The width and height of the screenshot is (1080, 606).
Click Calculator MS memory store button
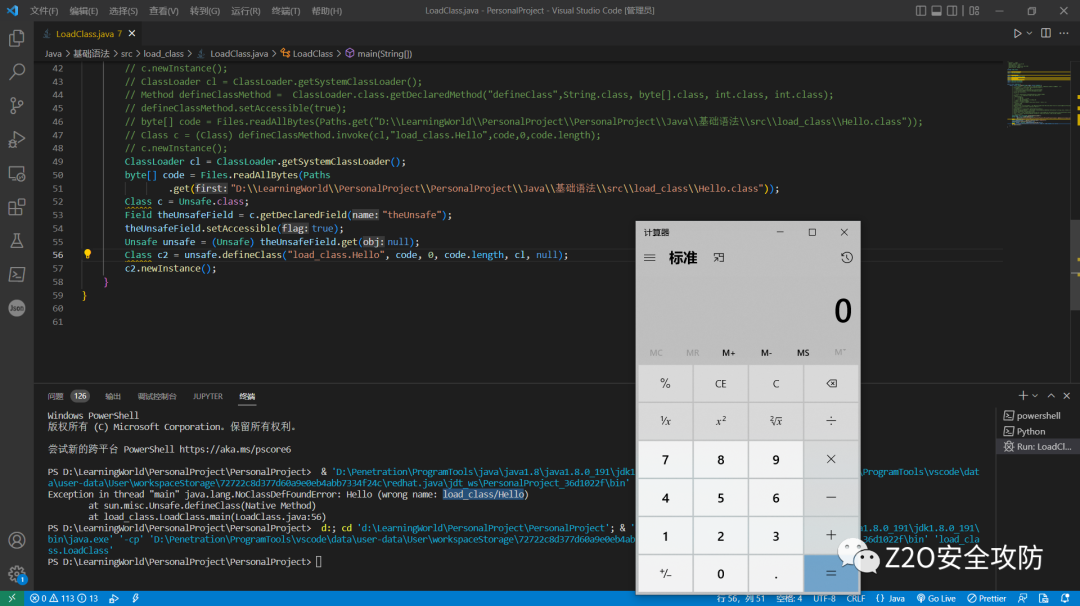pos(802,353)
